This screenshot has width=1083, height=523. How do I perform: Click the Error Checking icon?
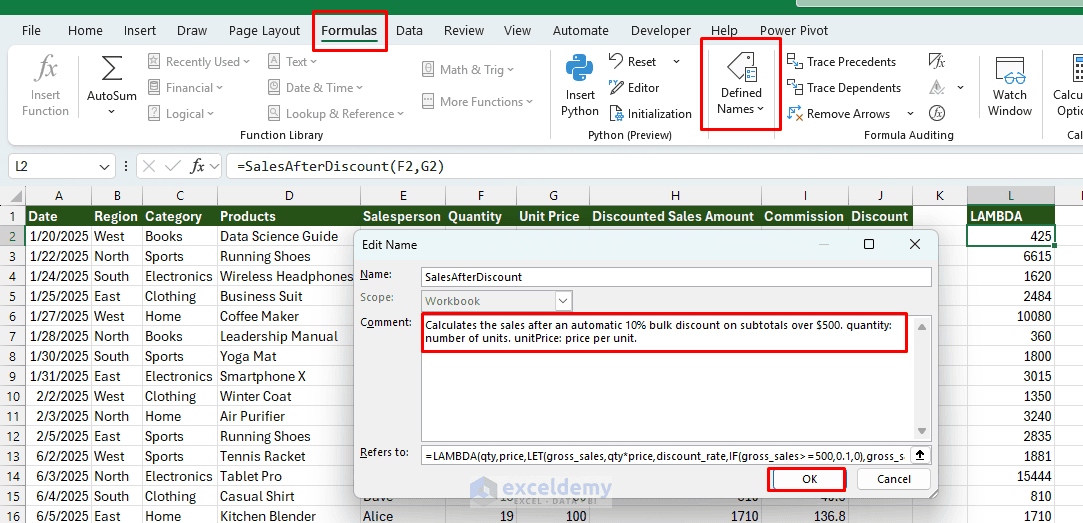pyautogui.click(x=937, y=88)
